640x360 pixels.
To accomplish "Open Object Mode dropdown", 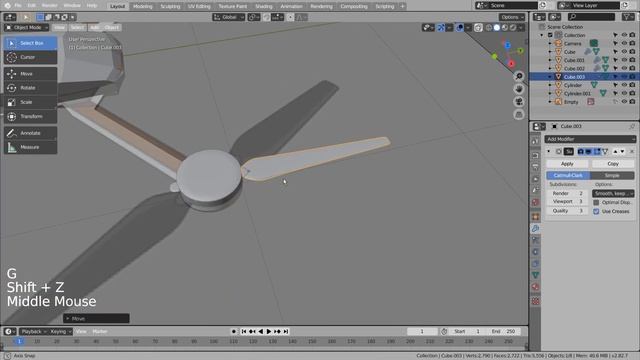I will pyautogui.click(x=27, y=27).
